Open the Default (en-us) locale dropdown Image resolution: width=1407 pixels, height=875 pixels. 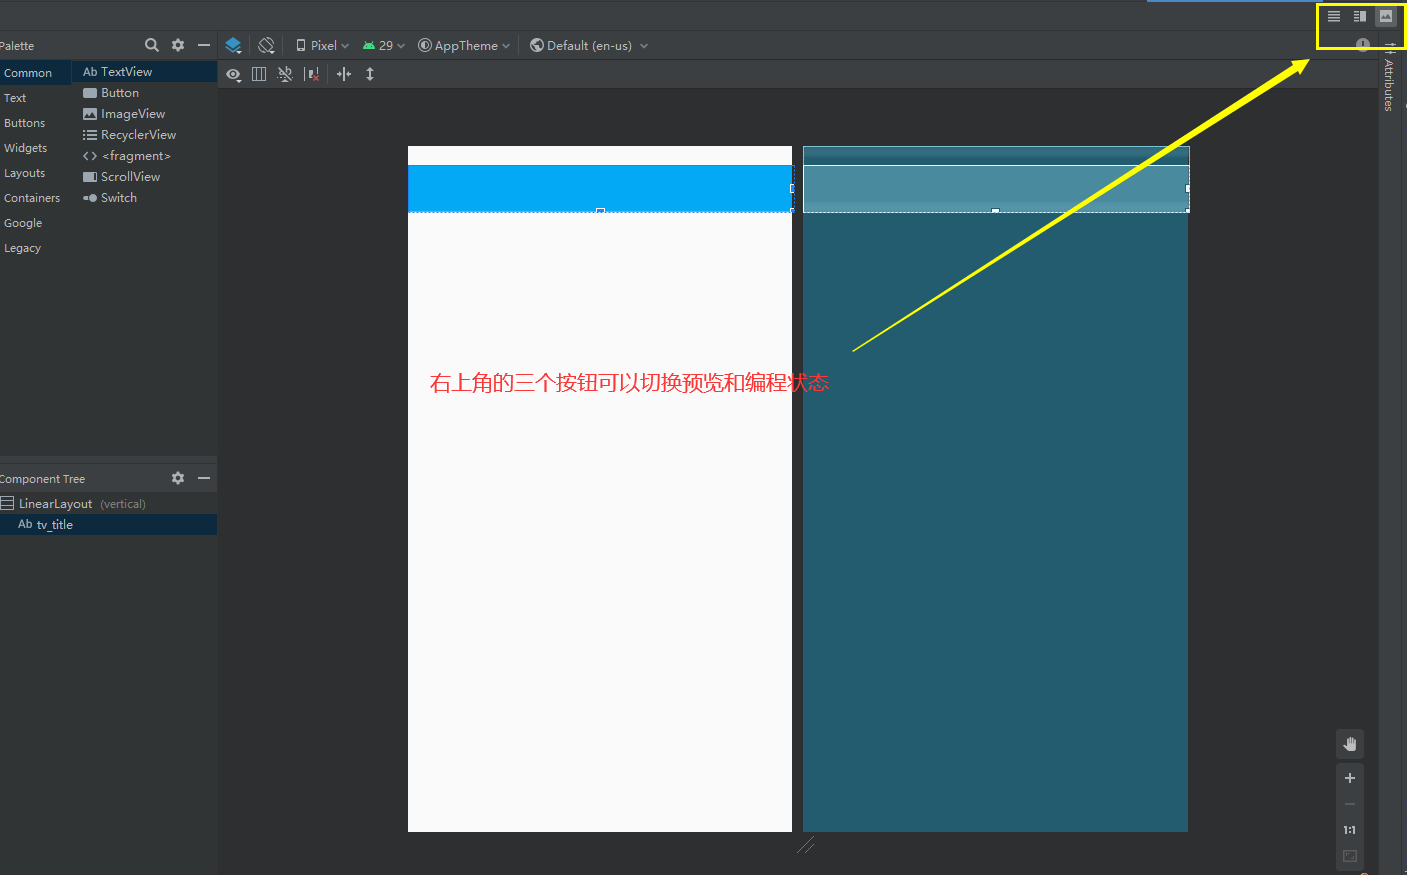[588, 45]
